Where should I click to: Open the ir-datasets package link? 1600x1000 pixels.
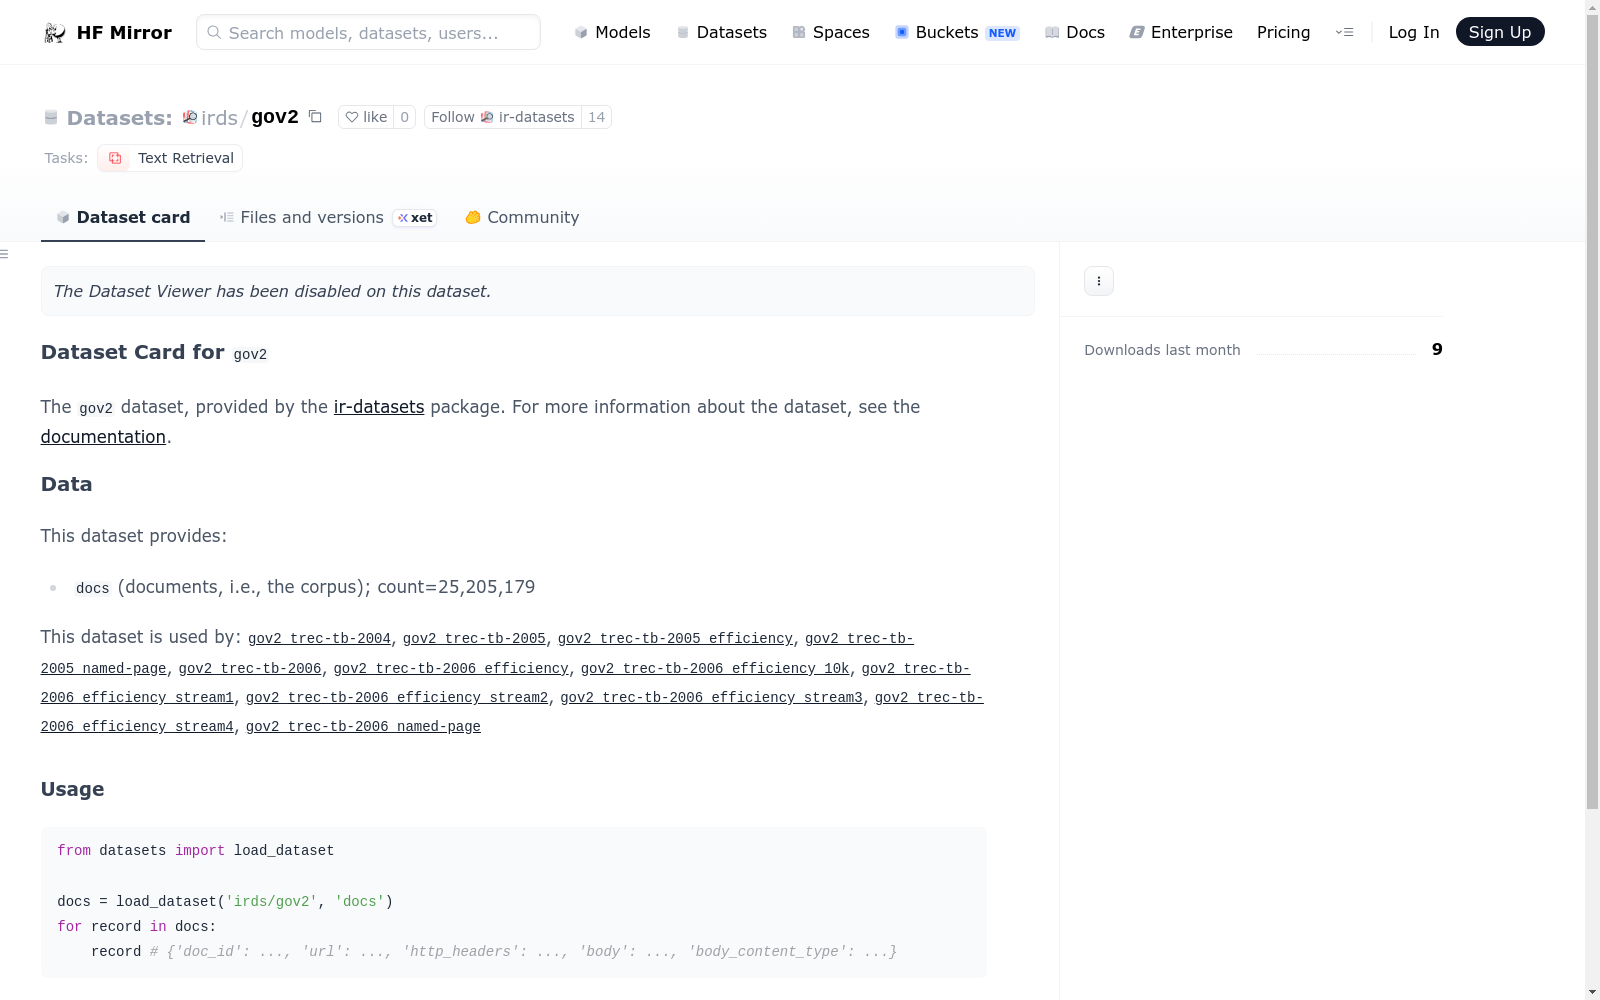point(379,407)
